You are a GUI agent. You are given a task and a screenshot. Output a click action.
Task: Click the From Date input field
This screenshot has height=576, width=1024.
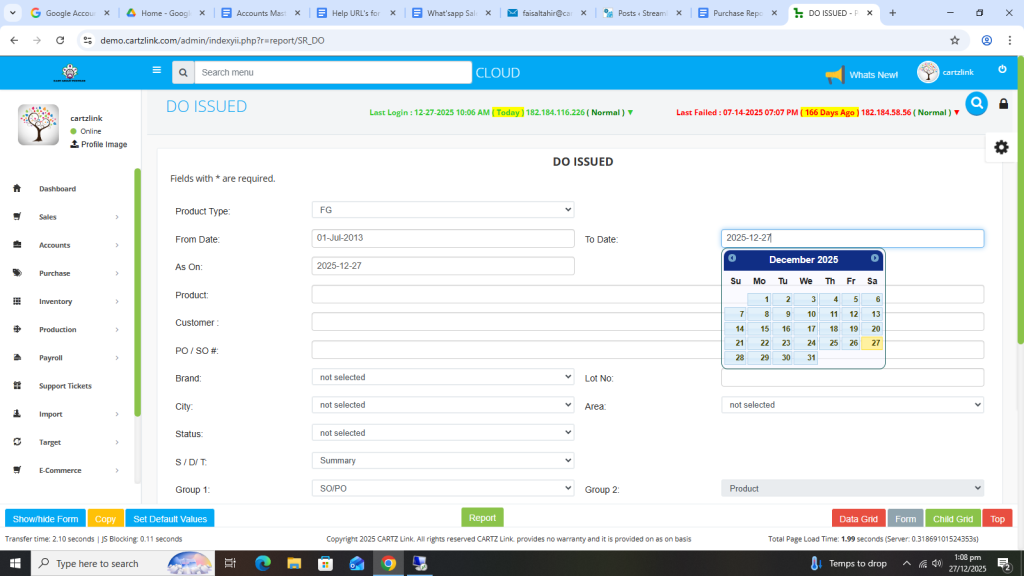click(442, 238)
